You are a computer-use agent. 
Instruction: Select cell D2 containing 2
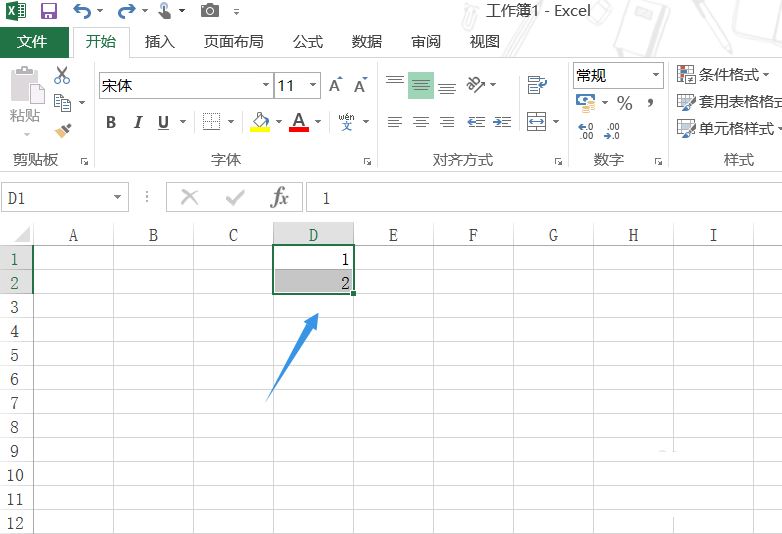(x=312, y=283)
